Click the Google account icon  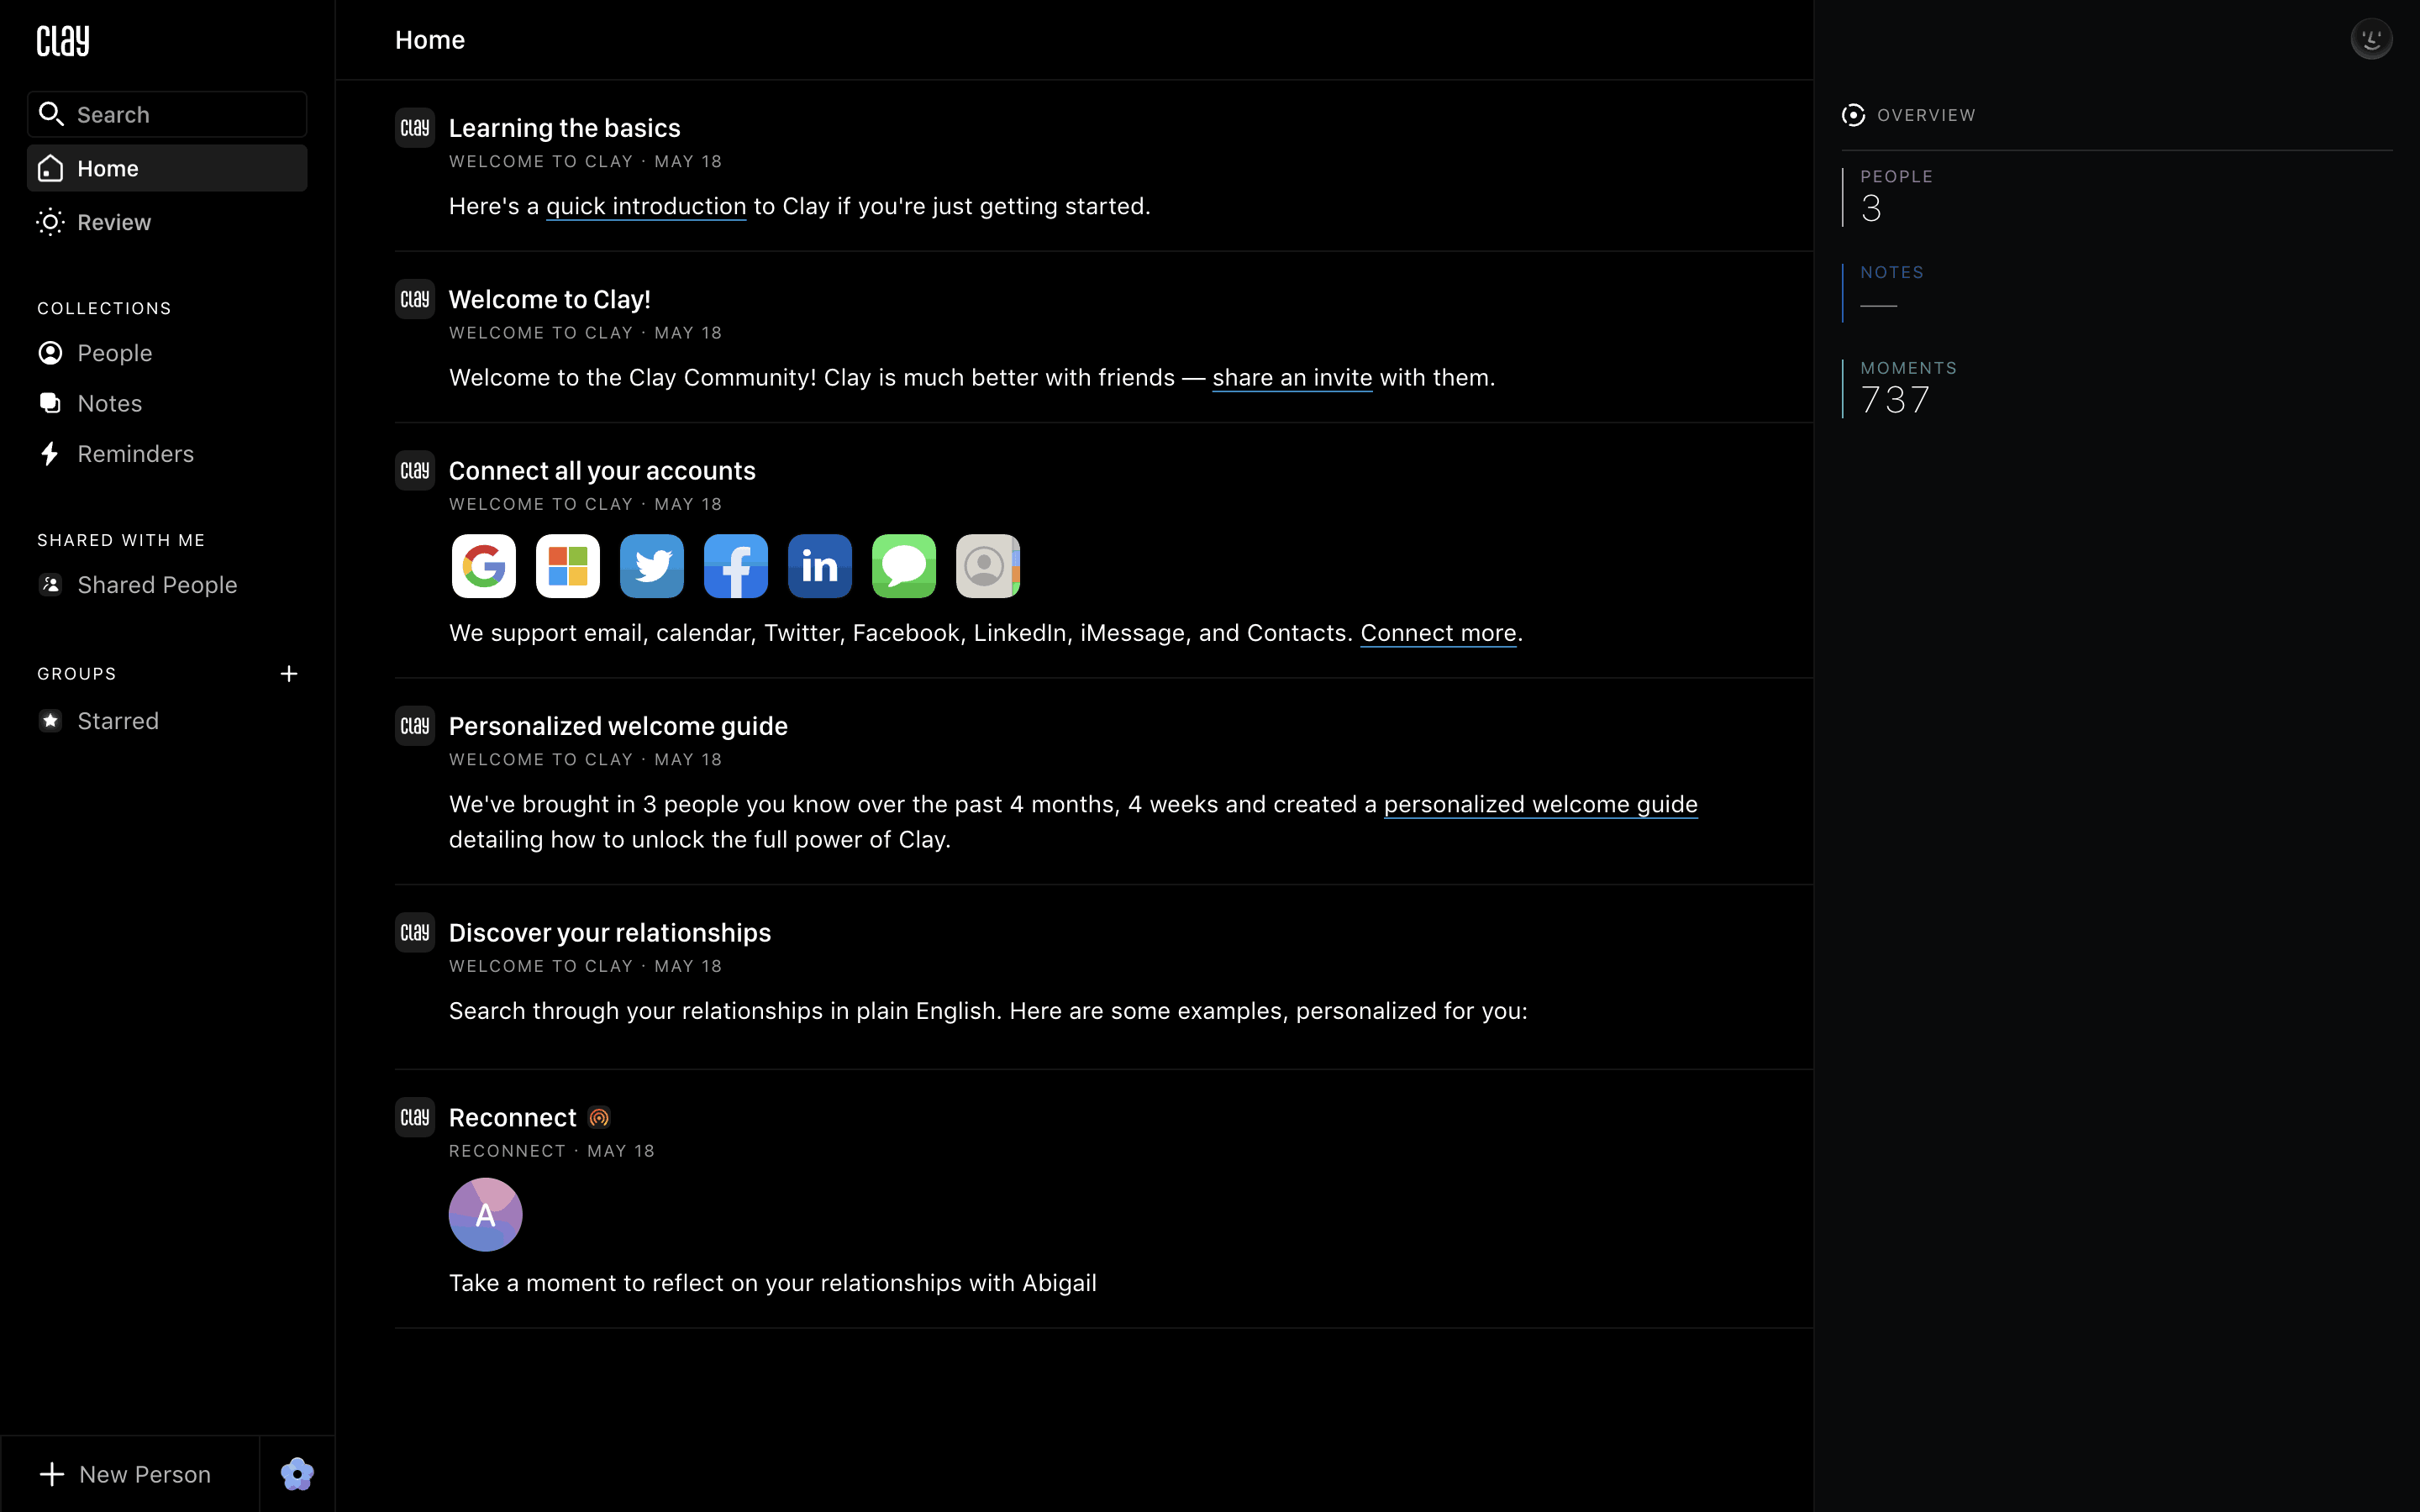click(483, 566)
